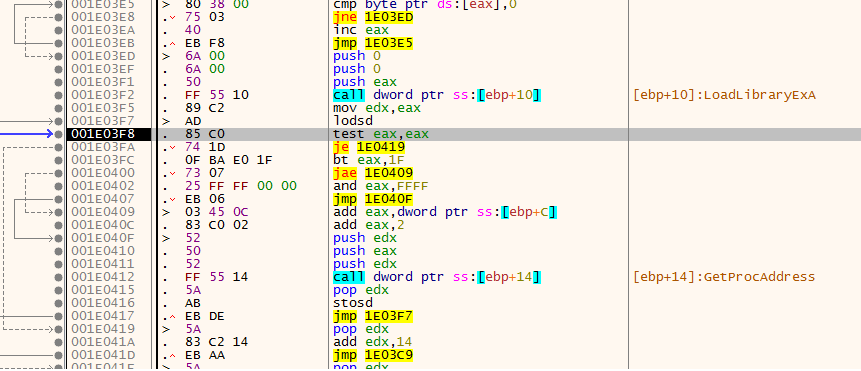Click the 'jmp 1E03F7' instruction

coord(373,316)
